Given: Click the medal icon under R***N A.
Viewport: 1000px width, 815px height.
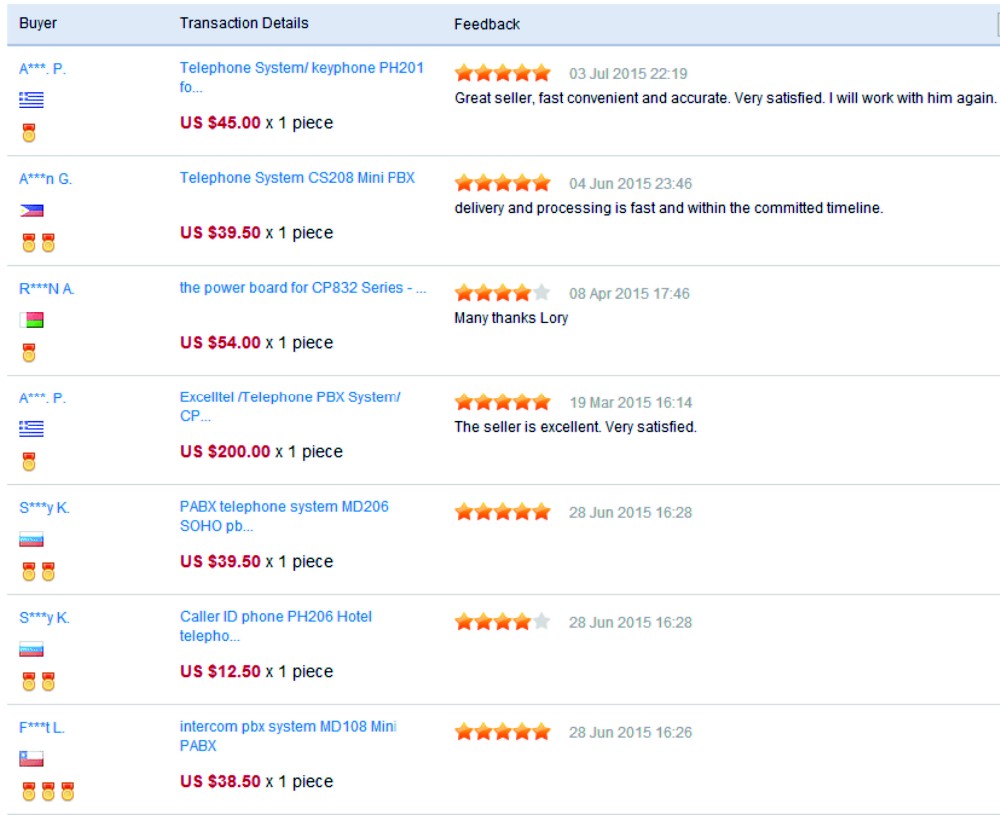Looking at the screenshot, I should [29, 353].
